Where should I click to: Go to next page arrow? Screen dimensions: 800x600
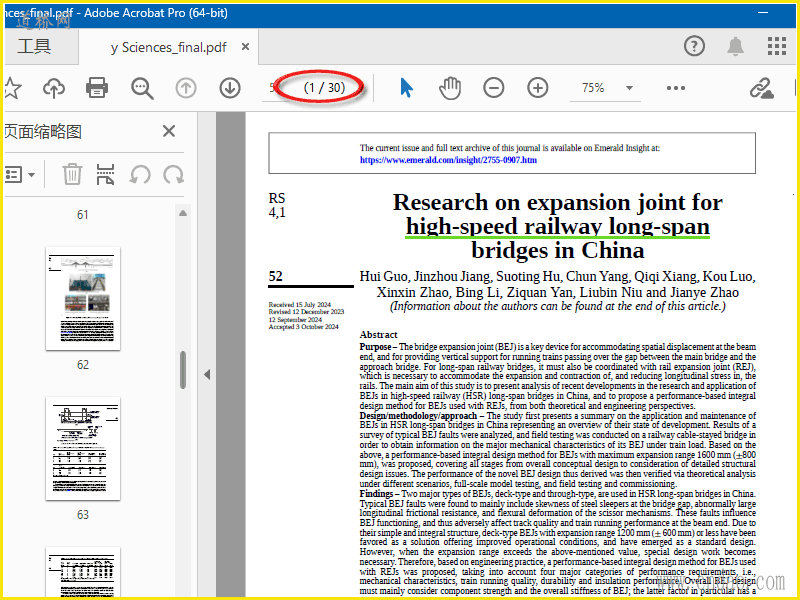coord(230,88)
